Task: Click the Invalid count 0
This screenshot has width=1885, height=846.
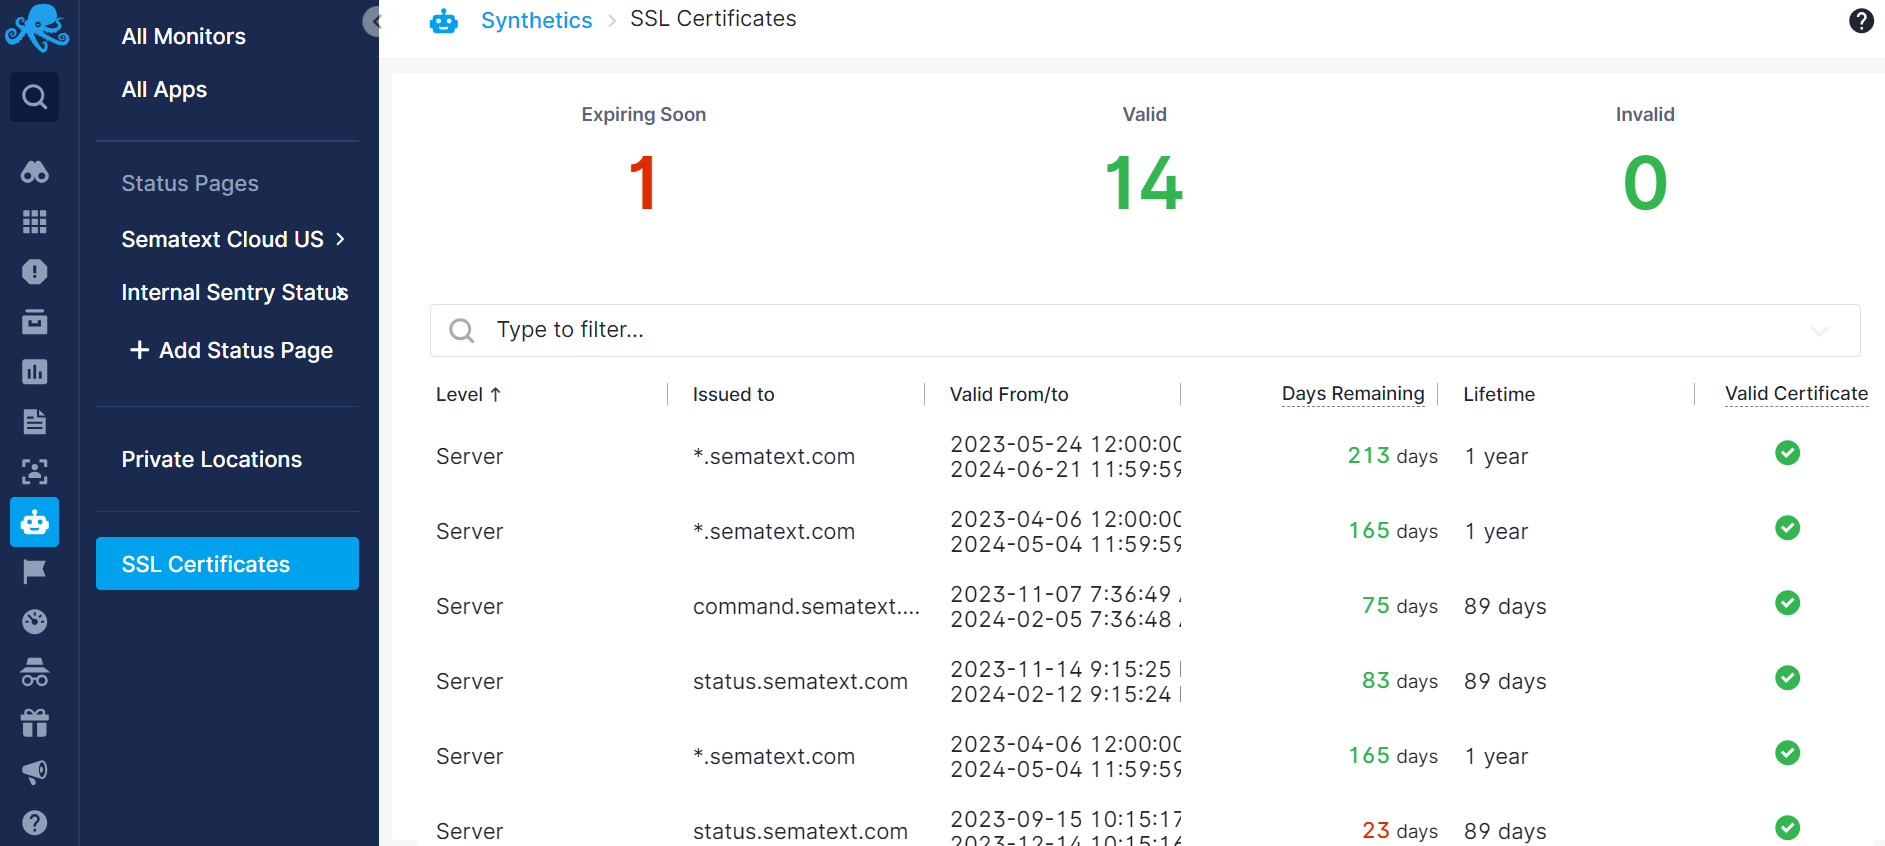Action: point(1645,183)
